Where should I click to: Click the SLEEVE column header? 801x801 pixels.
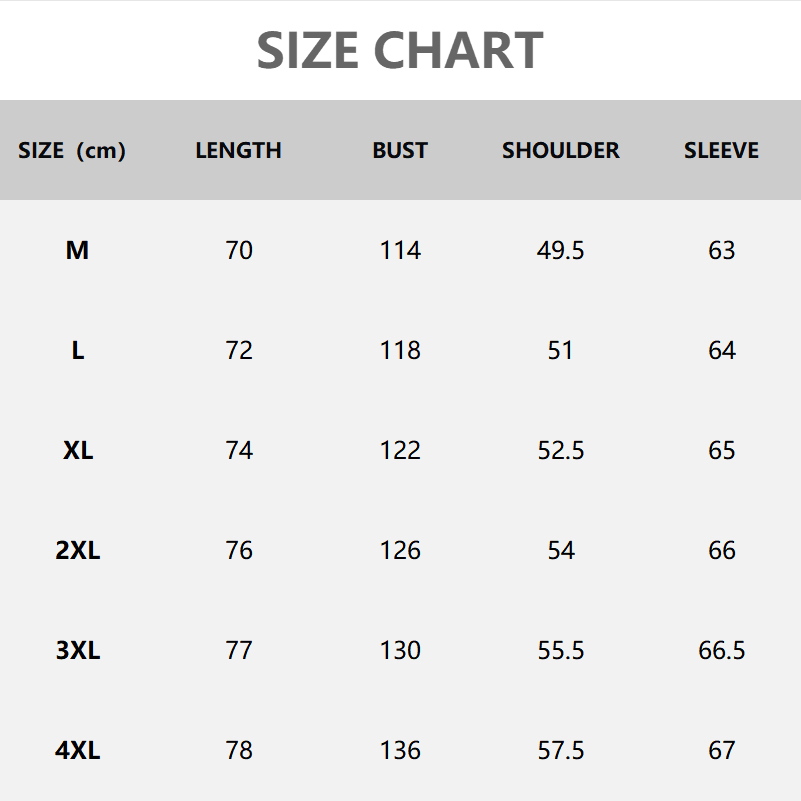pyautogui.click(x=721, y=151)
